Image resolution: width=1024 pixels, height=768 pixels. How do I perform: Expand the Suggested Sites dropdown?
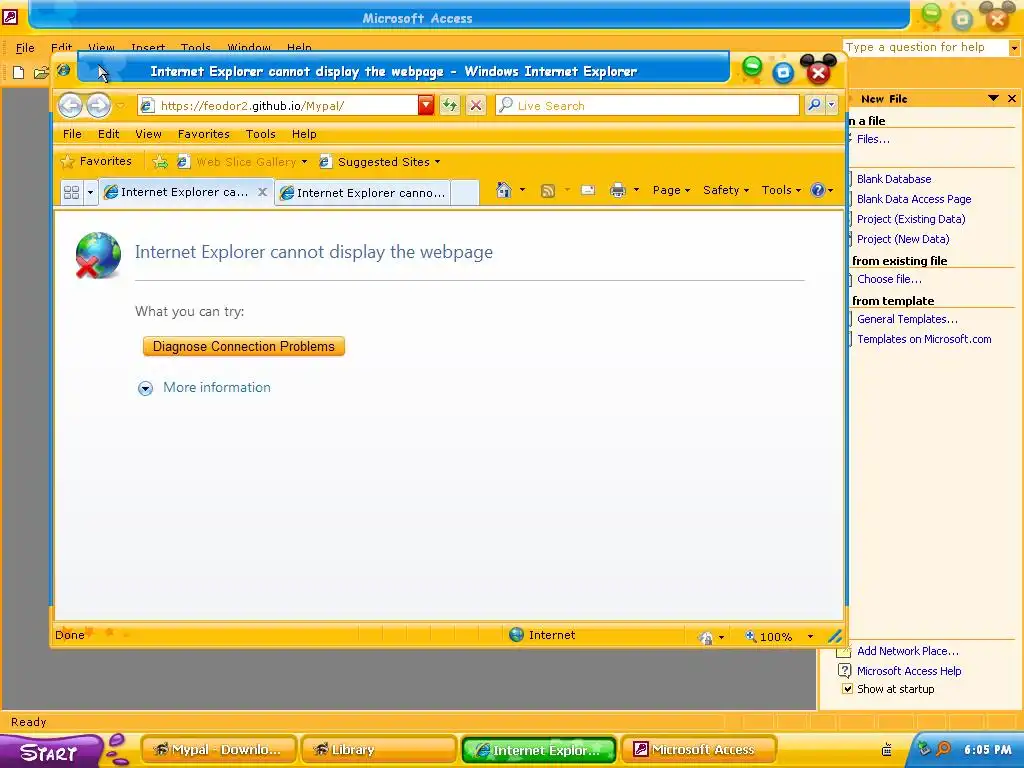438,162
